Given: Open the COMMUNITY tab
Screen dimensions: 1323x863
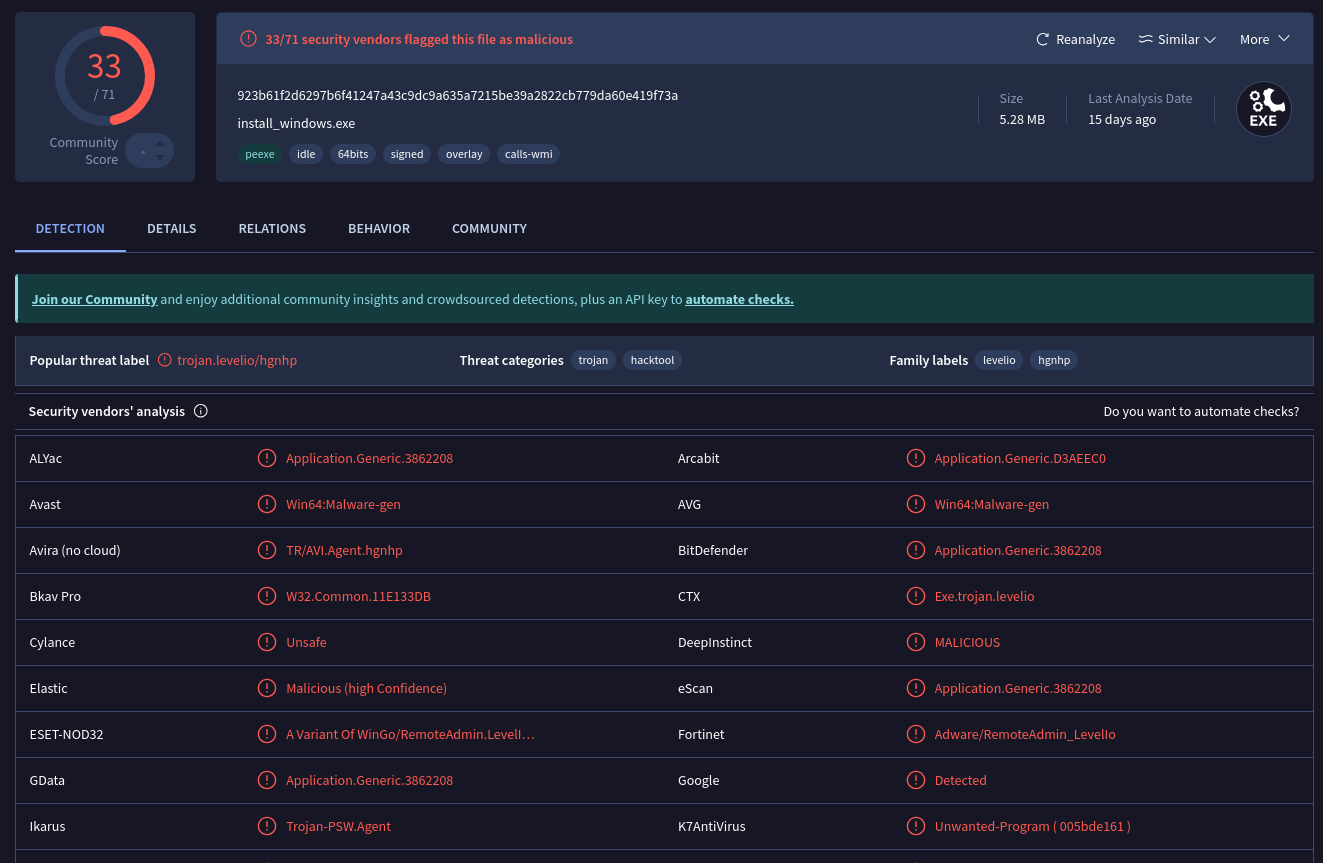Looking at the screenshot, I should point(489,228).
